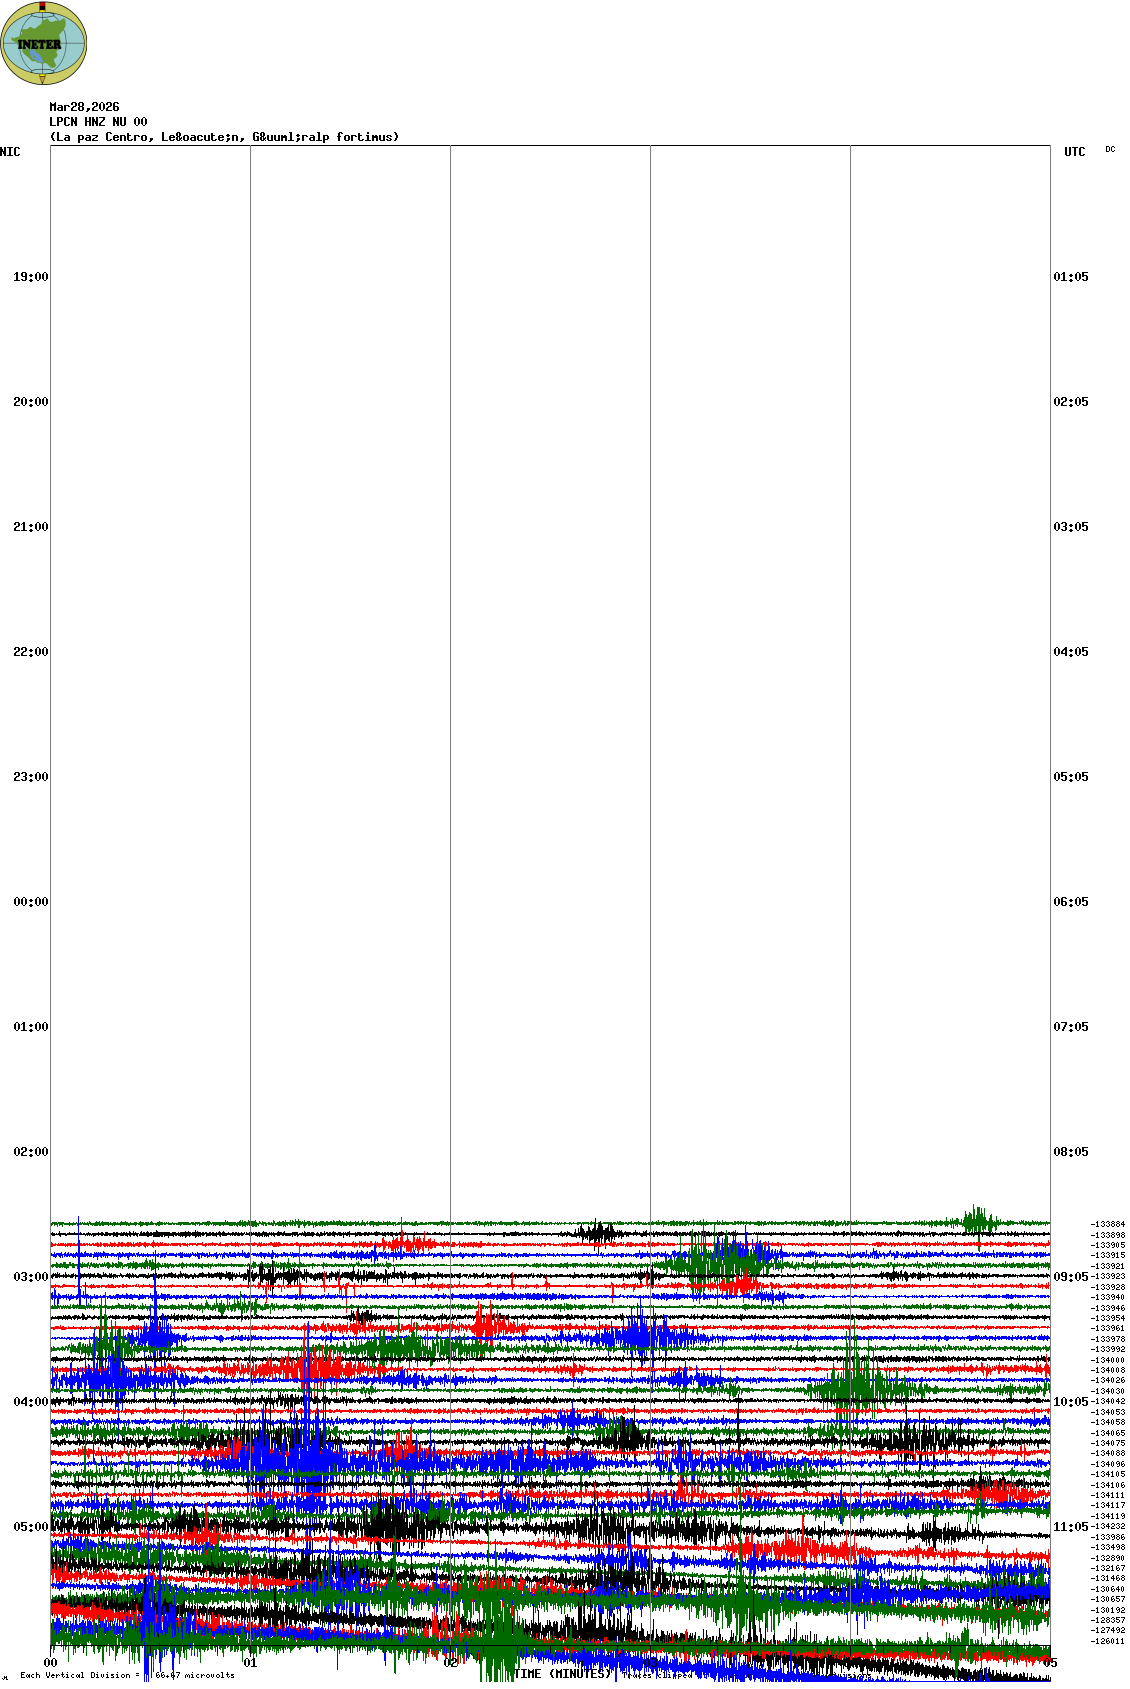Click the NIC local time column header

click(10, 152)
